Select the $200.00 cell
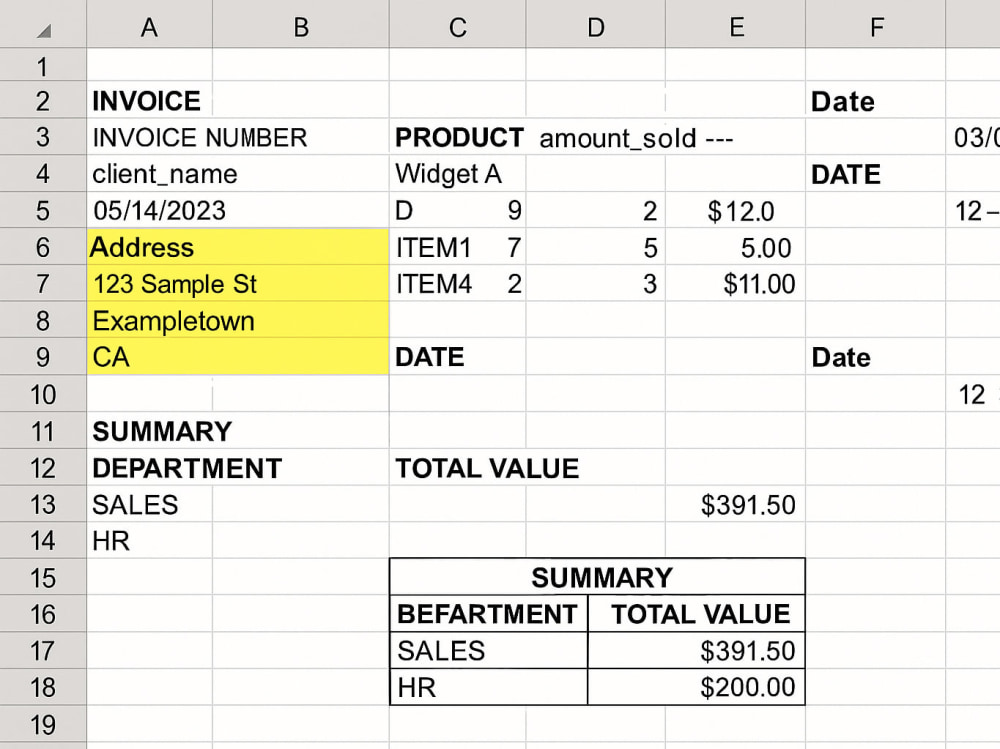The image size is (1000, 749). [x=696, y=686]
